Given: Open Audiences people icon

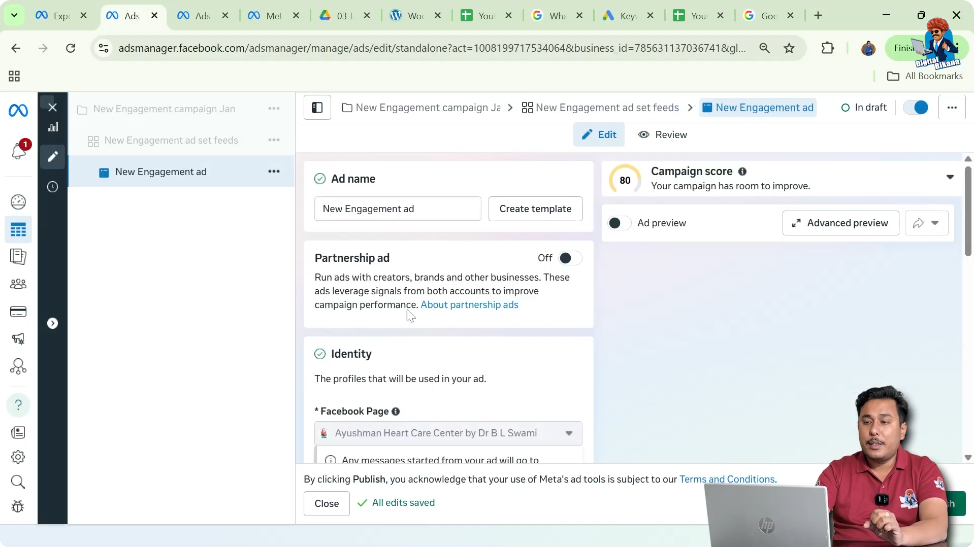Looking at the screenshot, I should [x=18, y=284].
